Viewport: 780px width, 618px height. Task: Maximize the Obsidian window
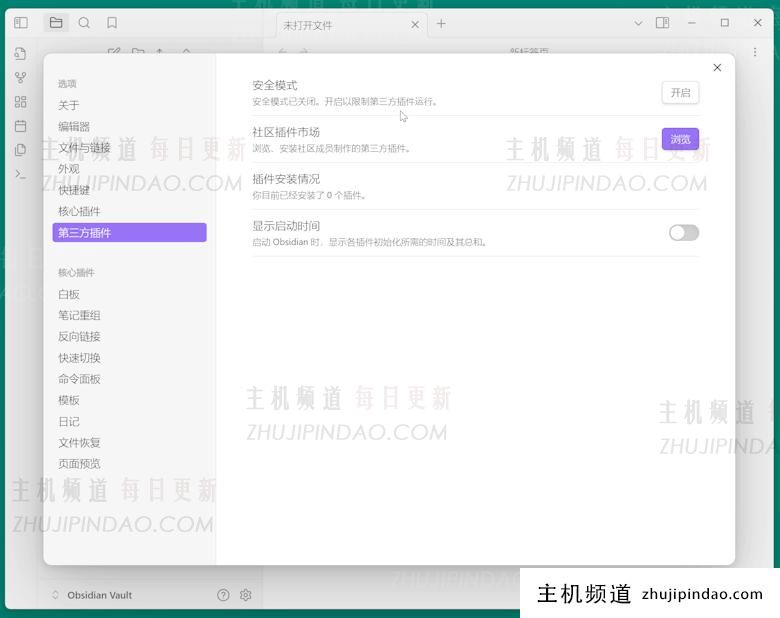(725, 23)
